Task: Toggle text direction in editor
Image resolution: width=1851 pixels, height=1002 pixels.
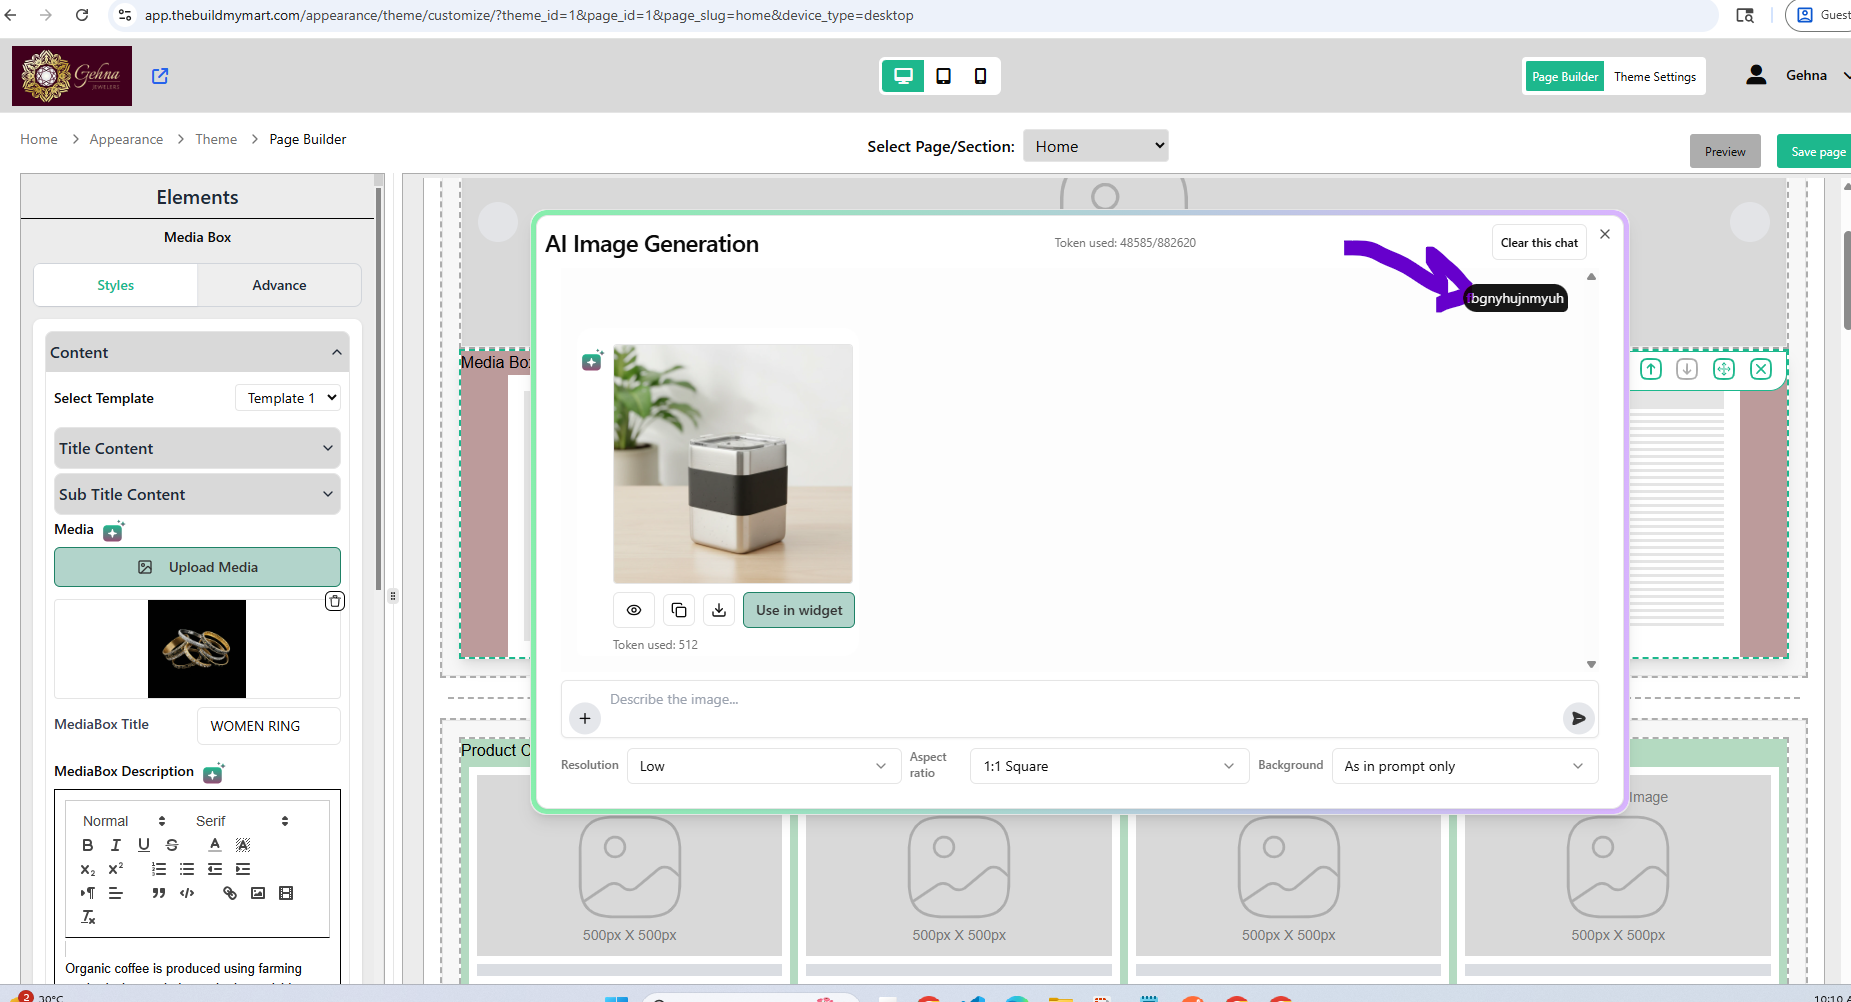Action: pyautogui.click(x=88, y=893)
